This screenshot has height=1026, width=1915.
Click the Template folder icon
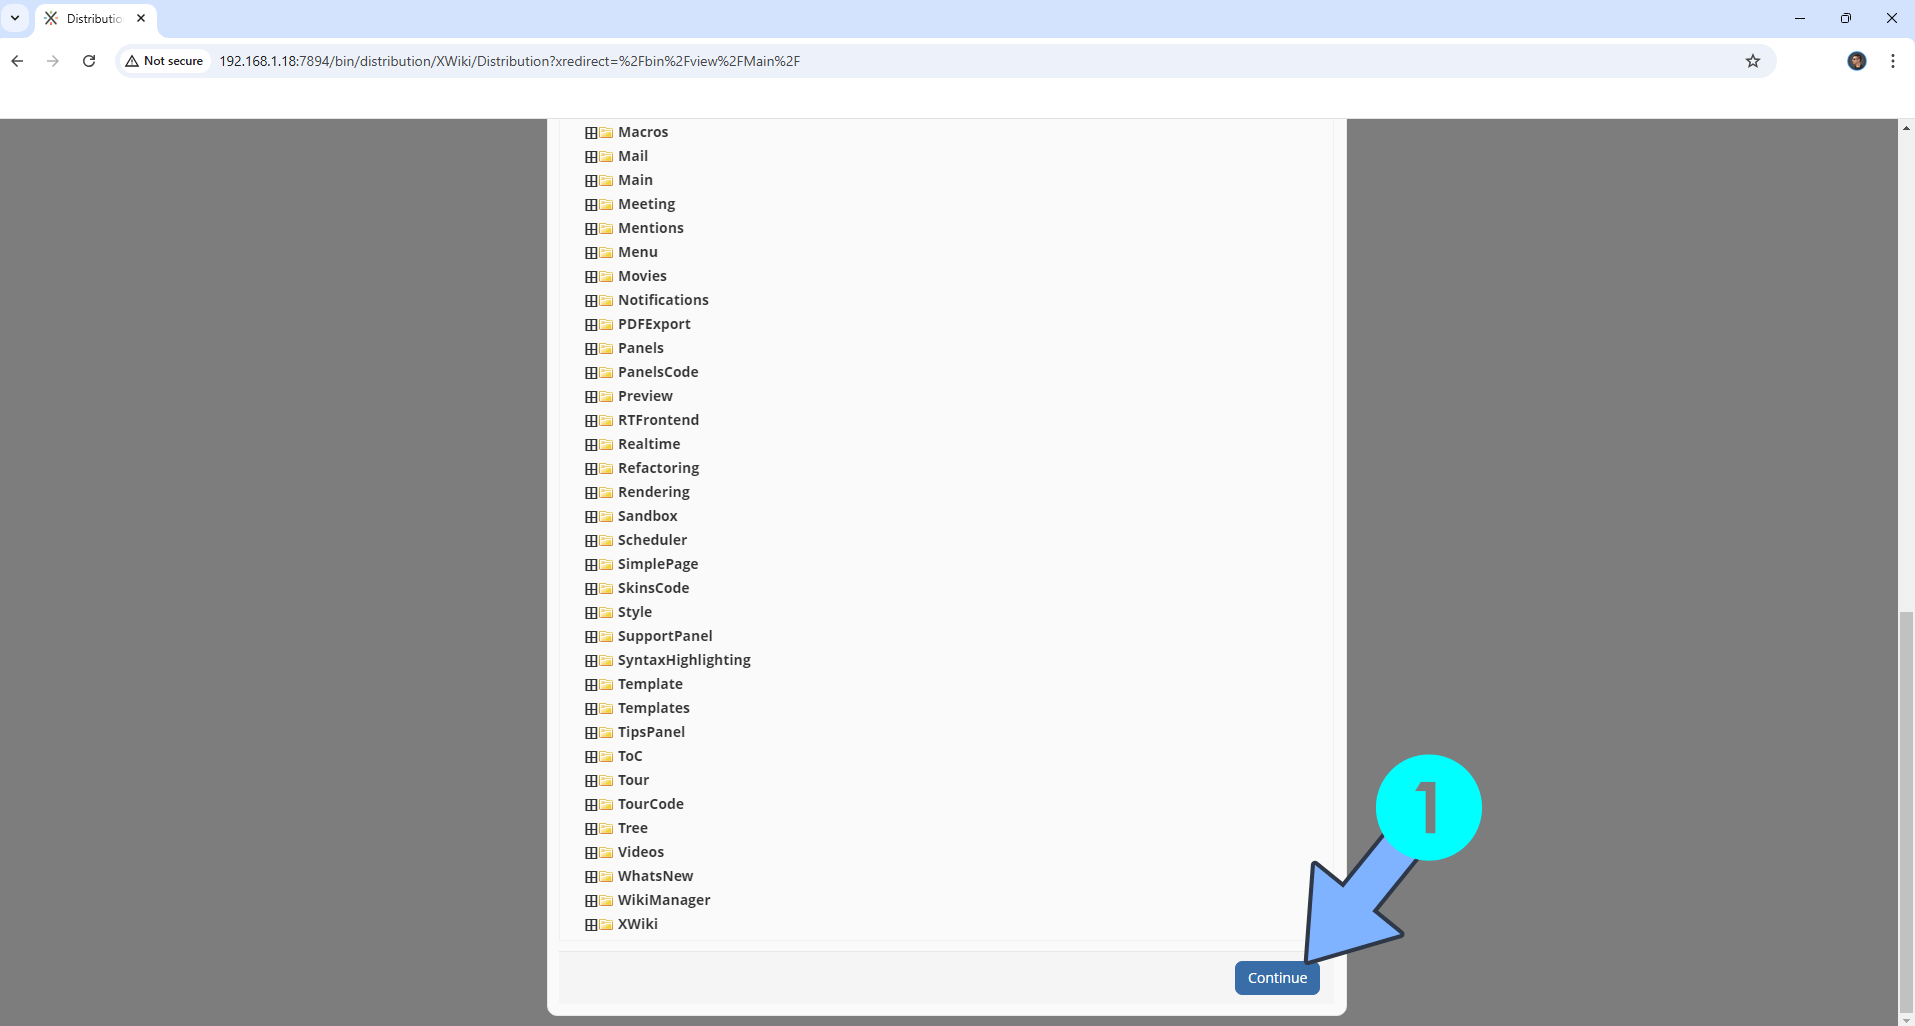[x=606, y=685]
